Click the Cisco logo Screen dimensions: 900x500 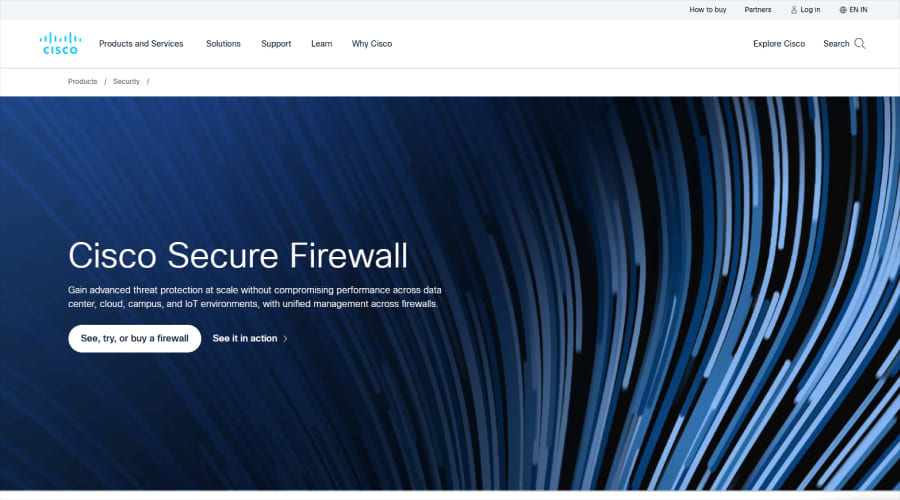click(x=60, y=44)
